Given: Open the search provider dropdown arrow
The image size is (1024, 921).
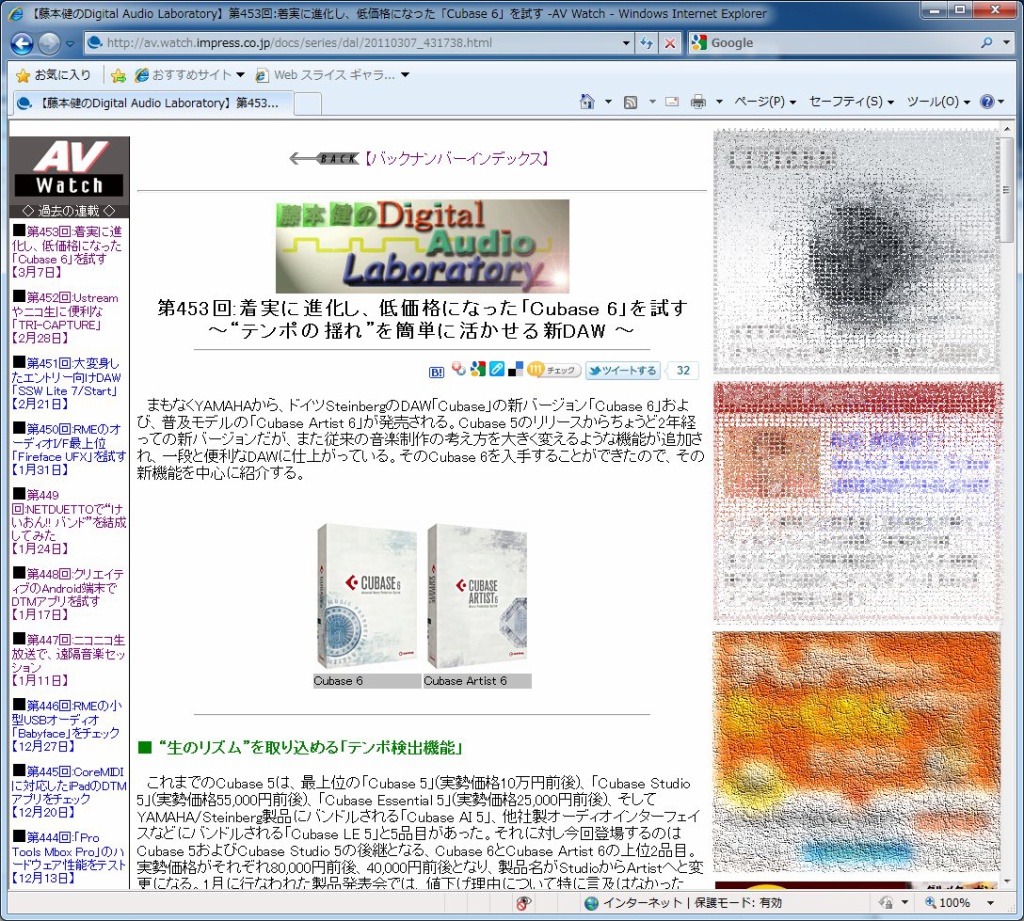Looking at the screenshot, I should tap(1006, 43).
